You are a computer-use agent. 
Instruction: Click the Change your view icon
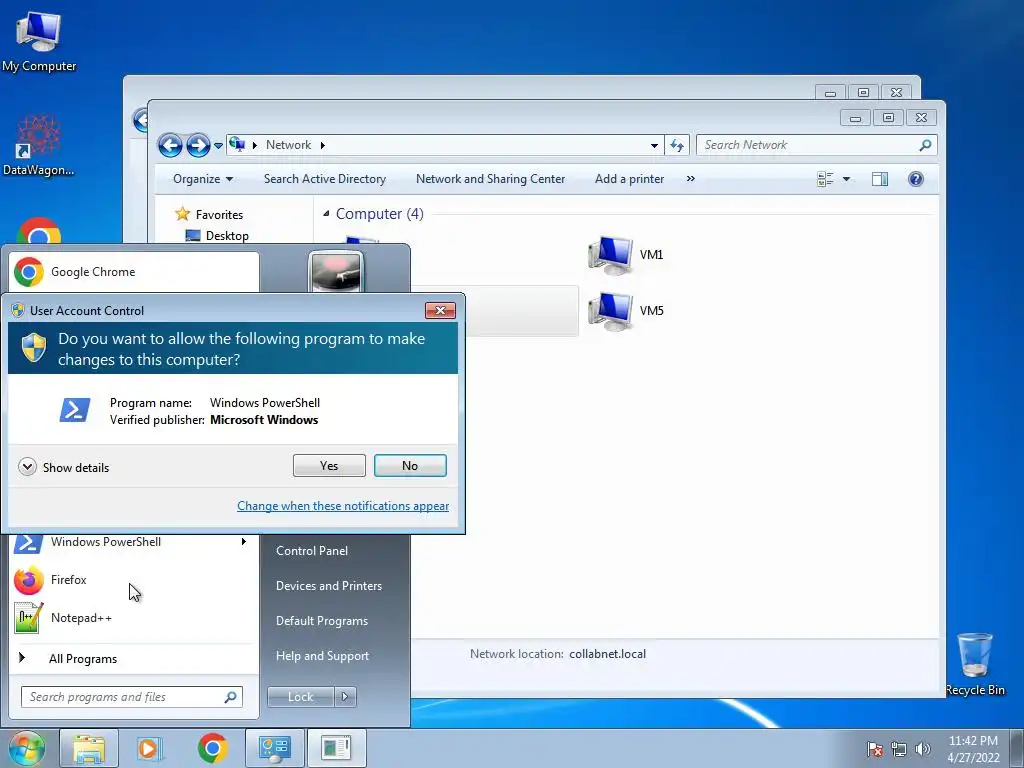pos(825,179)
